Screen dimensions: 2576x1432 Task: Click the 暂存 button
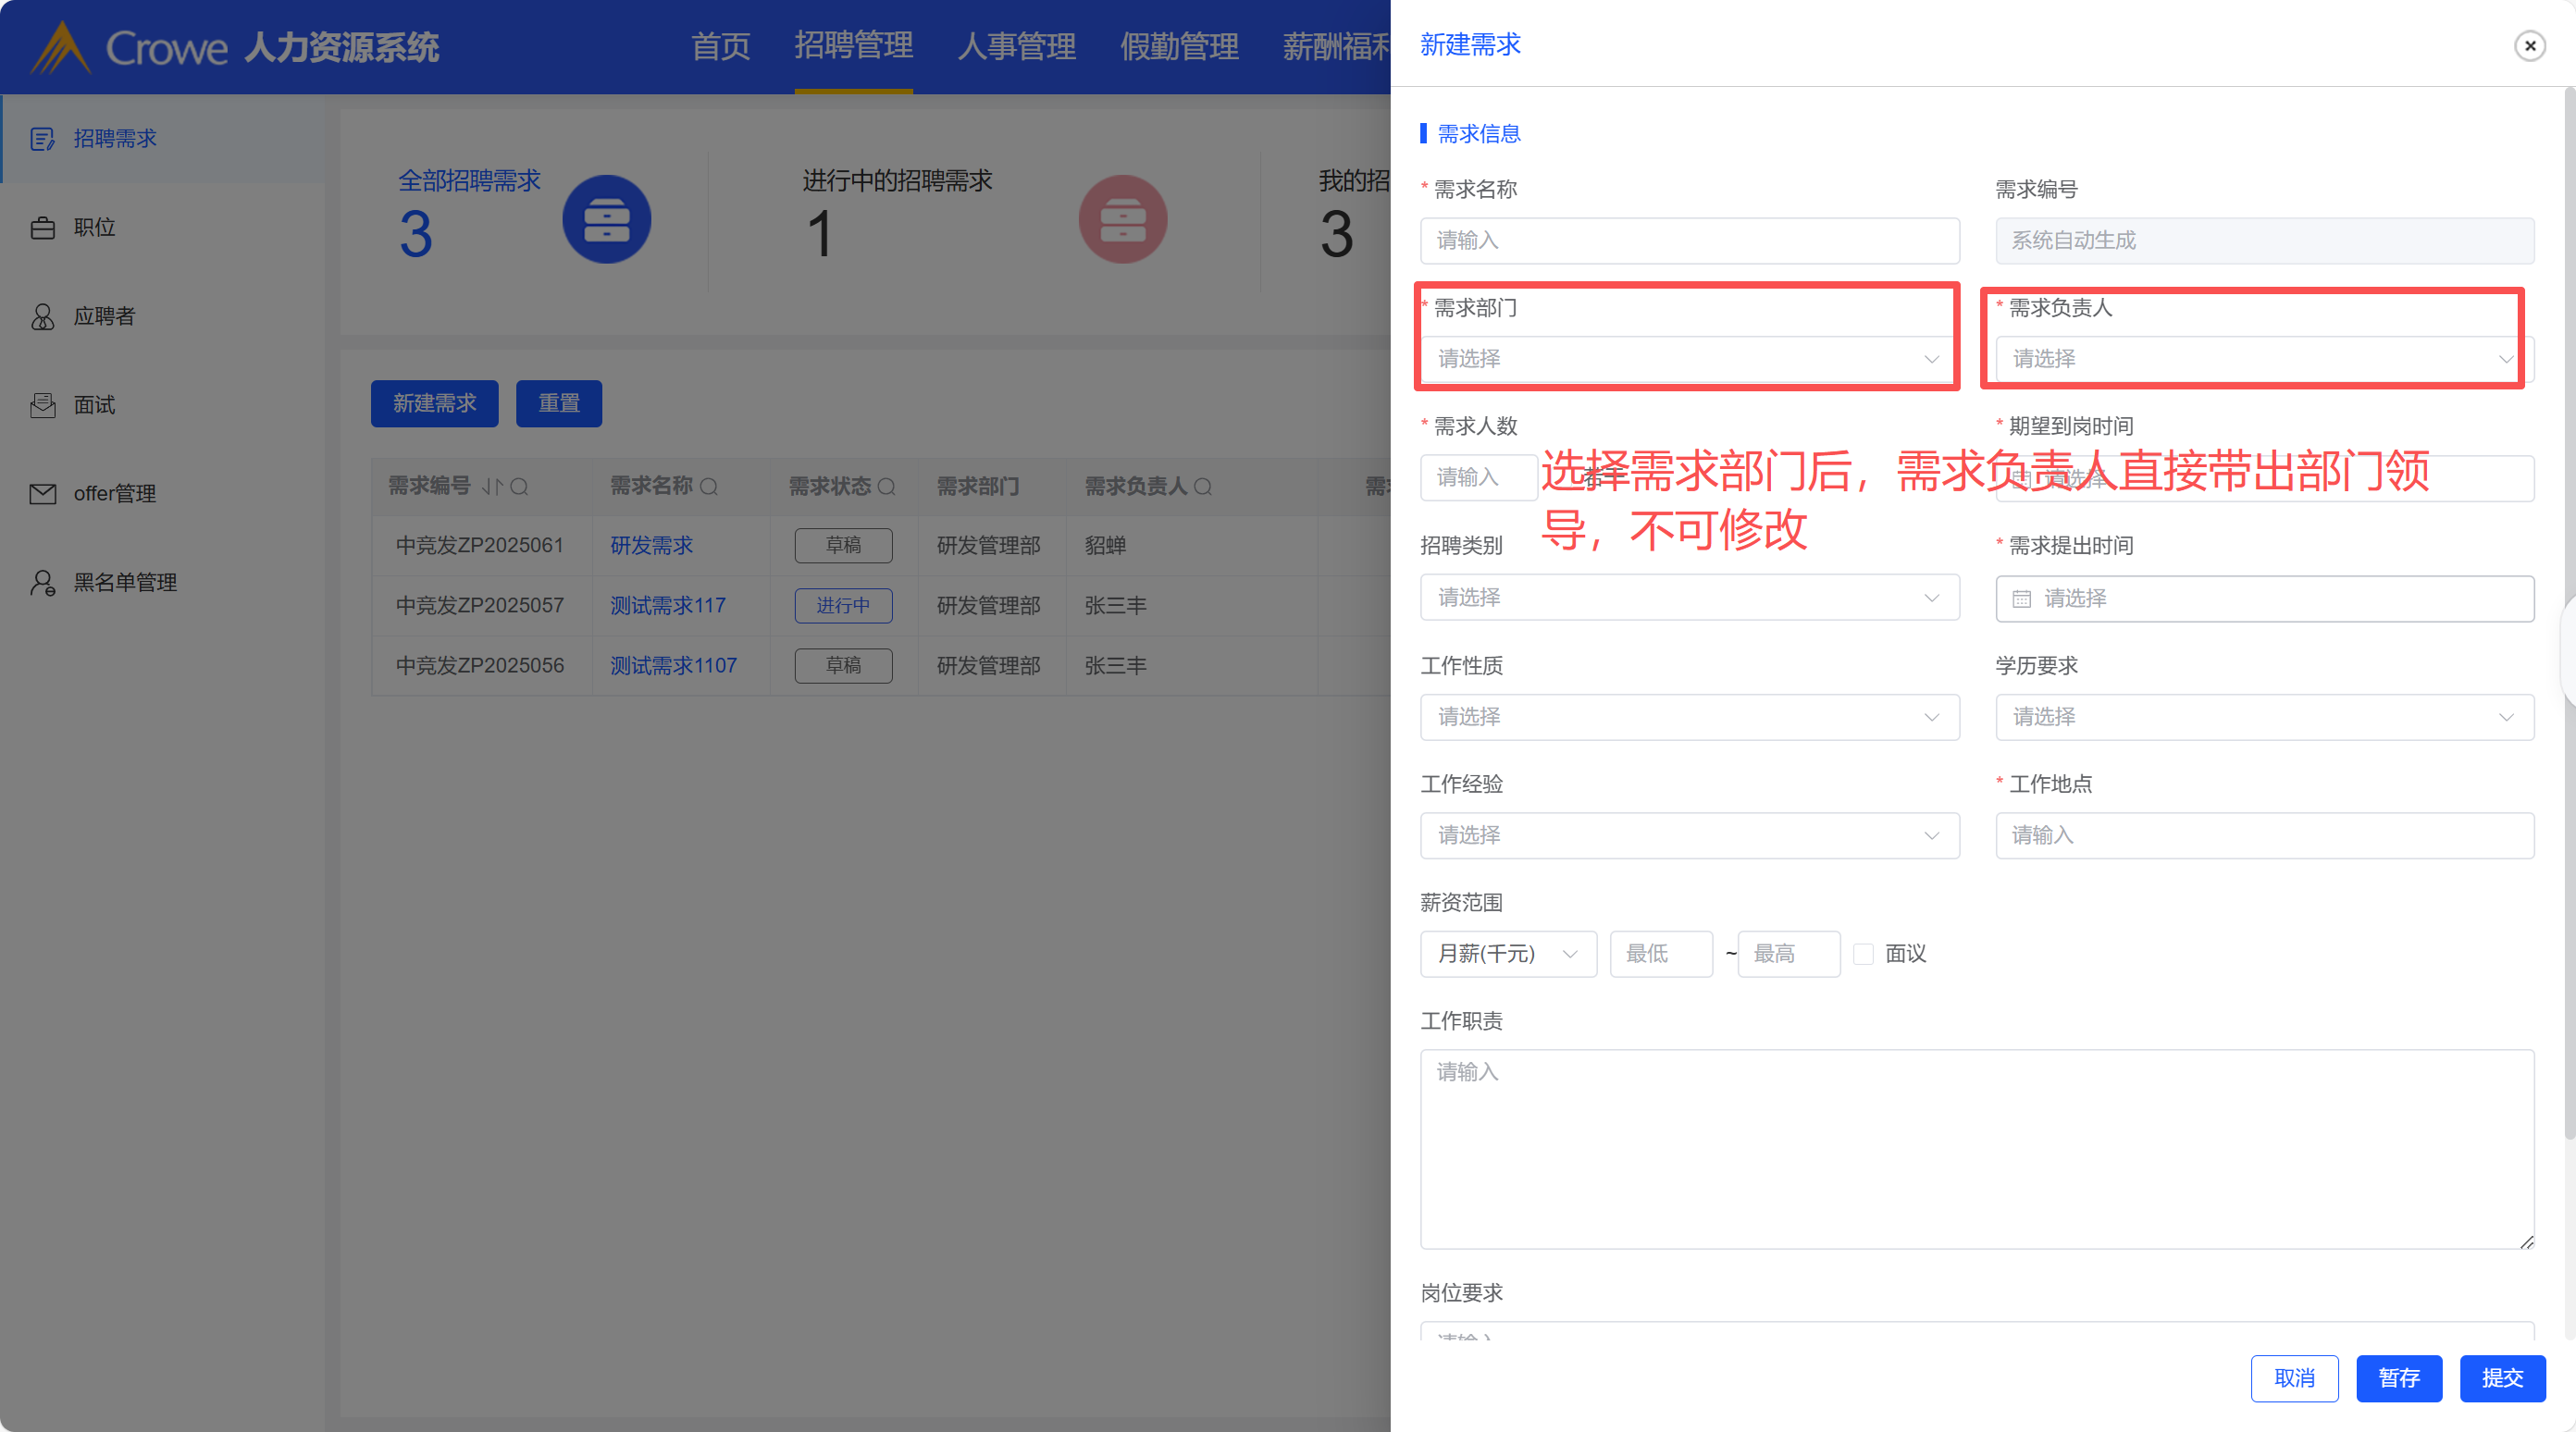(2398, 1378)
